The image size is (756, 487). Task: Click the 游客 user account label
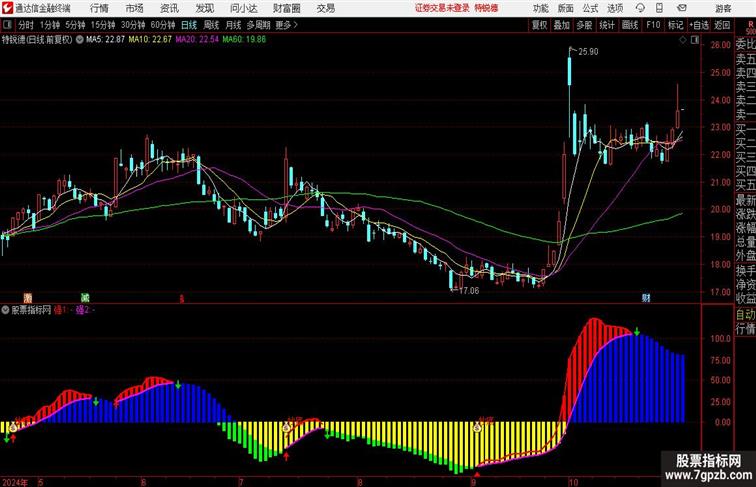723,8
